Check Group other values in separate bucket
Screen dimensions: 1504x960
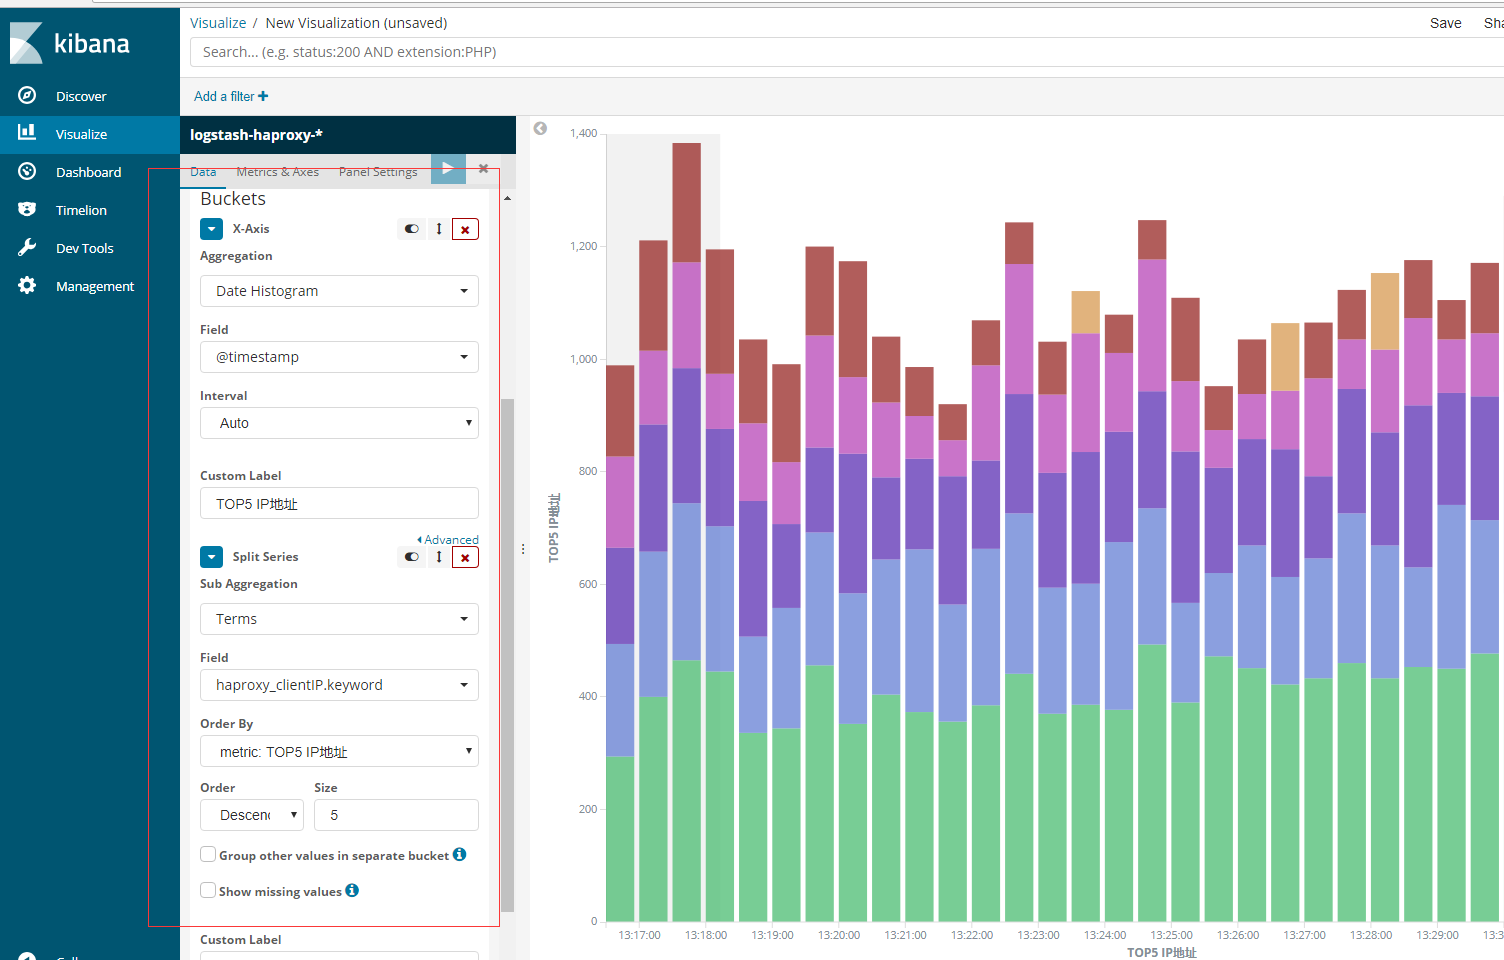pos(208,854)
